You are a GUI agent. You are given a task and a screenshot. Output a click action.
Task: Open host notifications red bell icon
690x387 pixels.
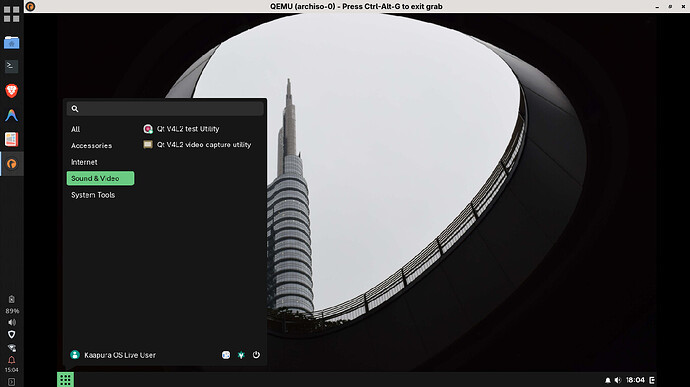click(11, 360)
